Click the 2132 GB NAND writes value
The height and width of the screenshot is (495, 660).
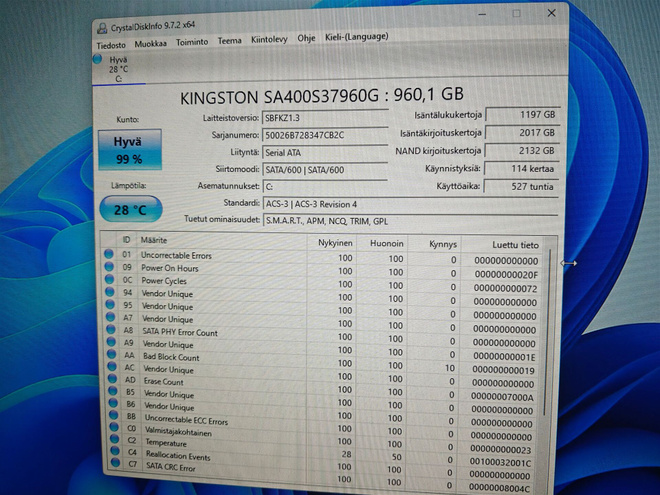pyautogui.click(x=522, y=150)
